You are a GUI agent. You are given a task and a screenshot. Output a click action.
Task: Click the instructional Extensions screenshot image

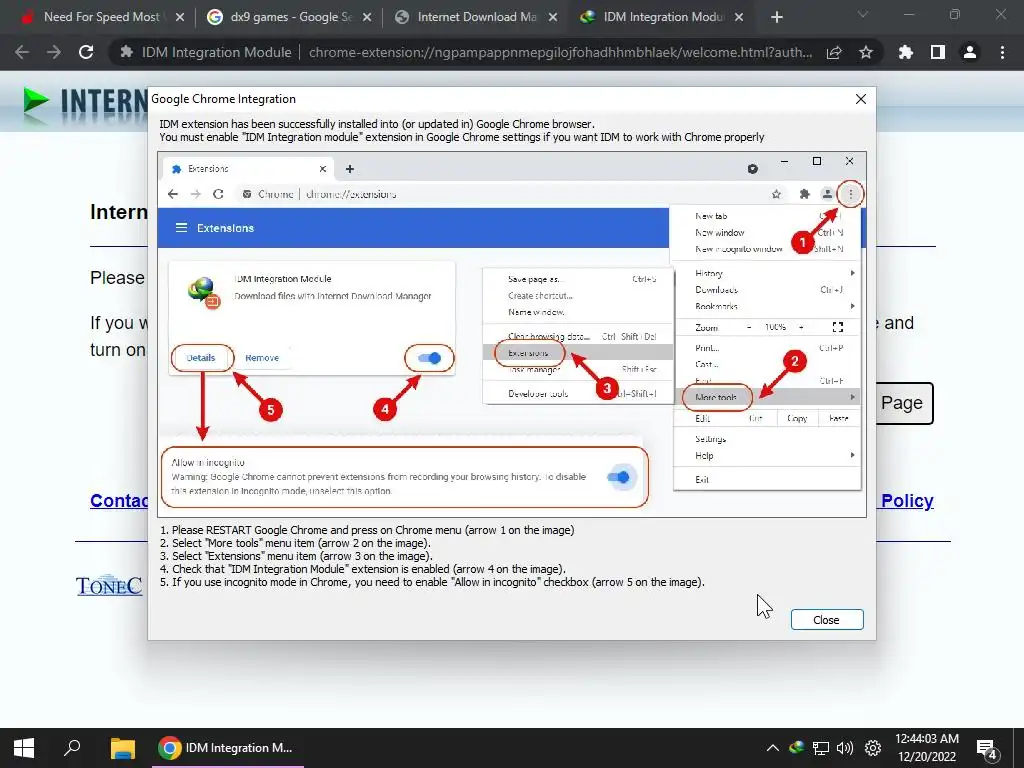point(512,334)
